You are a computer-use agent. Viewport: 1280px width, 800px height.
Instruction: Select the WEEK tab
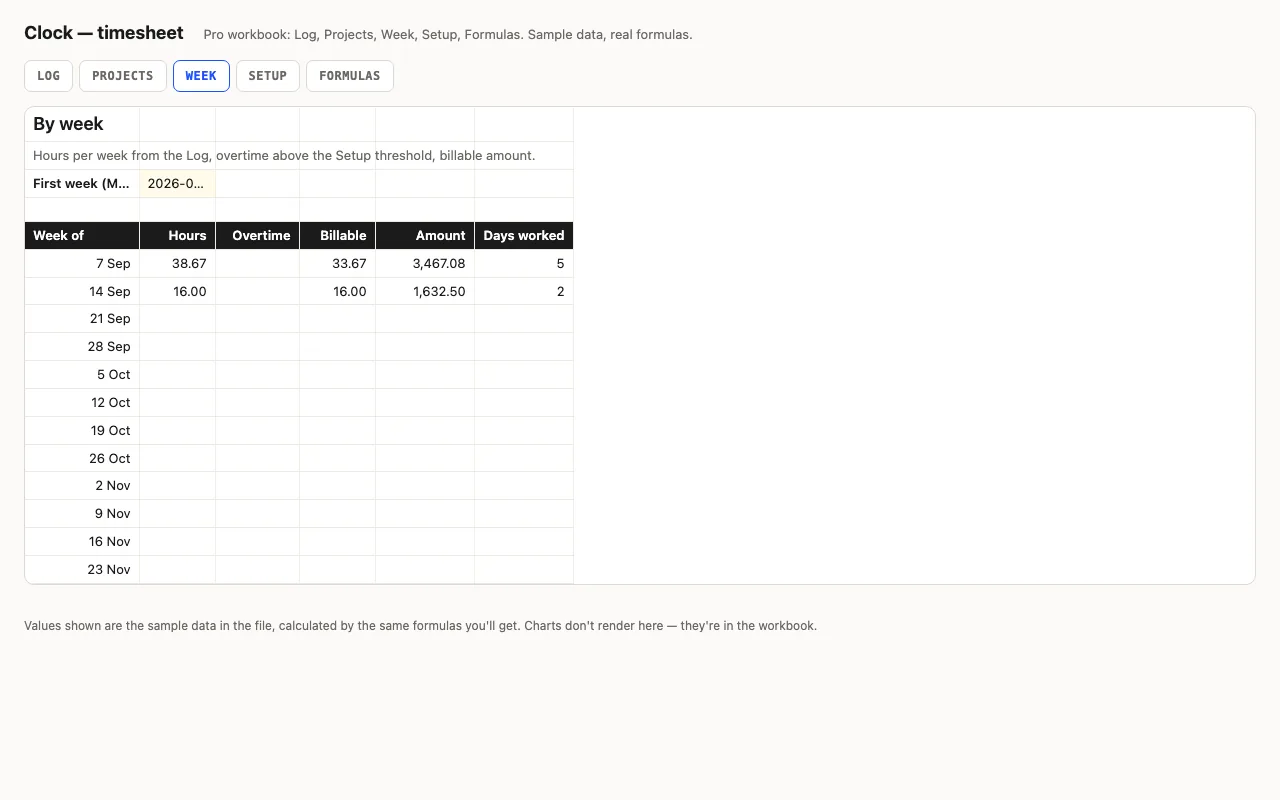pyautogui.click(x=201, y=76)
